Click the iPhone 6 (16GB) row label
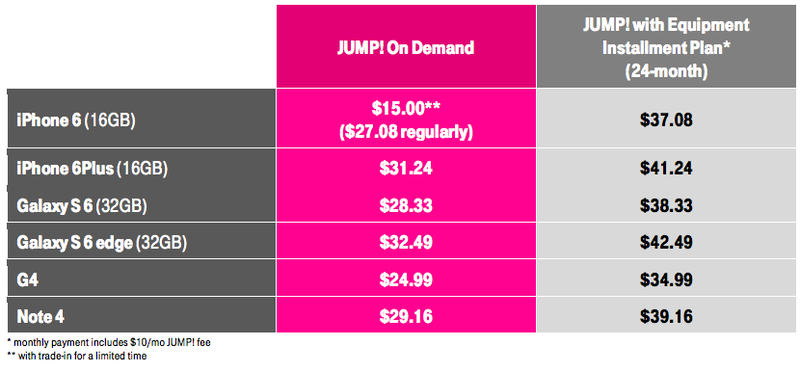This screenshot has width=800, height=372. tap(76, 122)
